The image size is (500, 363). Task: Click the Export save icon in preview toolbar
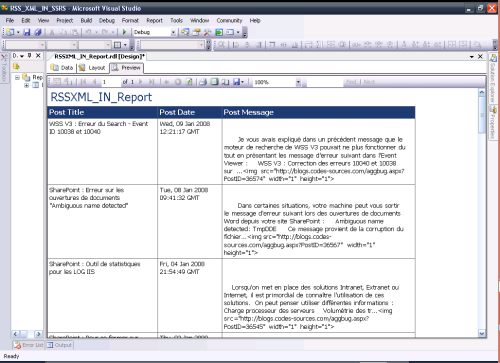click(236, 82)
